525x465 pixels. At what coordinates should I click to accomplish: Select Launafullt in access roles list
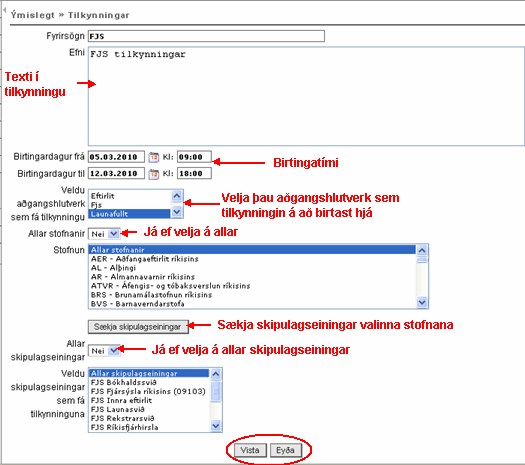click(130, 214)
